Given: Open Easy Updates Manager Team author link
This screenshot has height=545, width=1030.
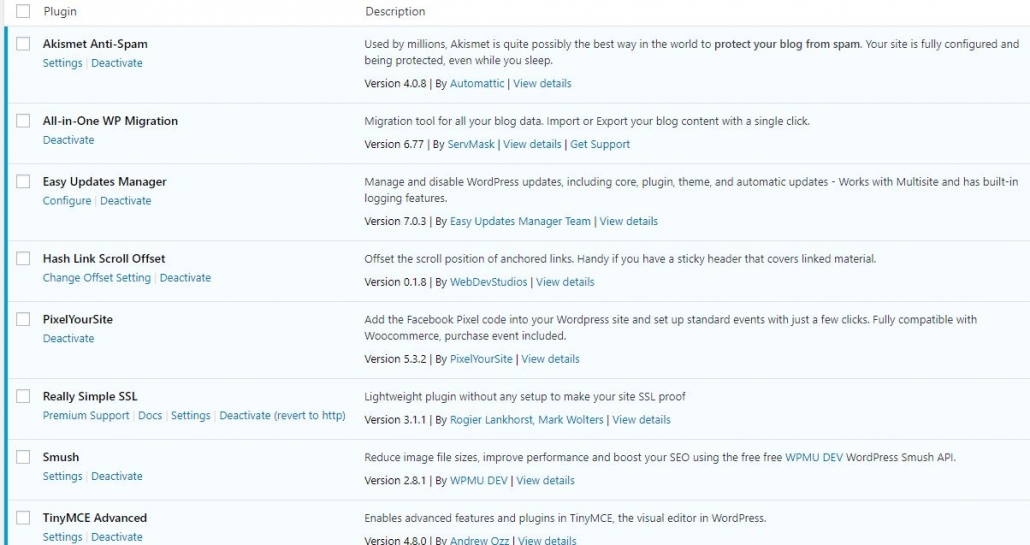Looking at the screenshot, I should [x=520, y=221].
